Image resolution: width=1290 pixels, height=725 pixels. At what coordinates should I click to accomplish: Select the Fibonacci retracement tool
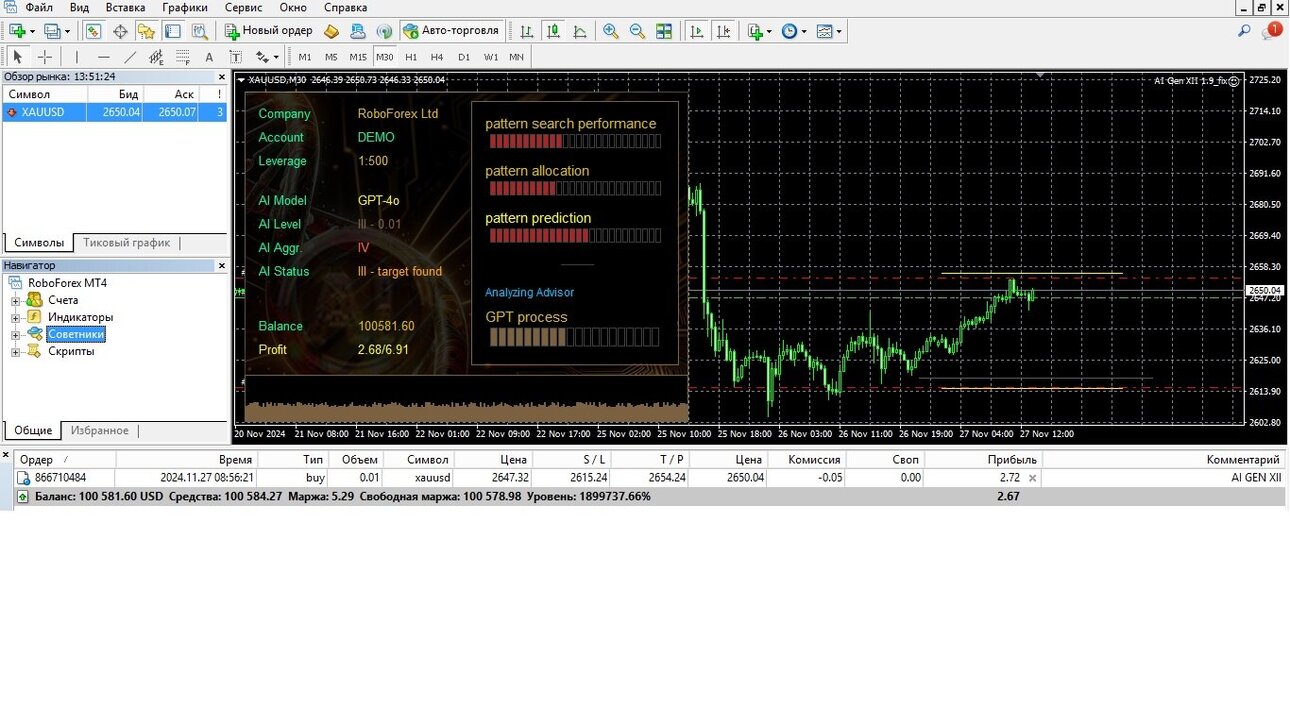click(x=182, y=57)
